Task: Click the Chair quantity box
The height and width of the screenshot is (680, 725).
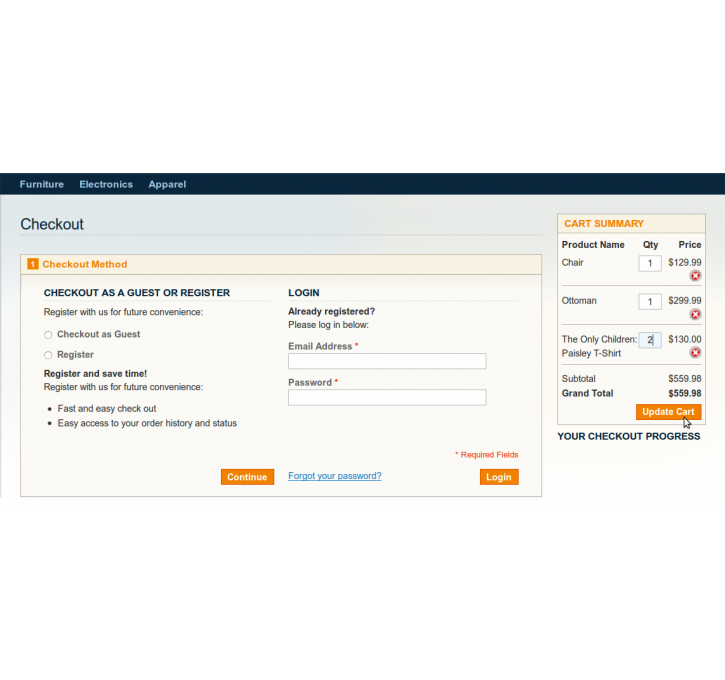Action: [x=650, y=263]
